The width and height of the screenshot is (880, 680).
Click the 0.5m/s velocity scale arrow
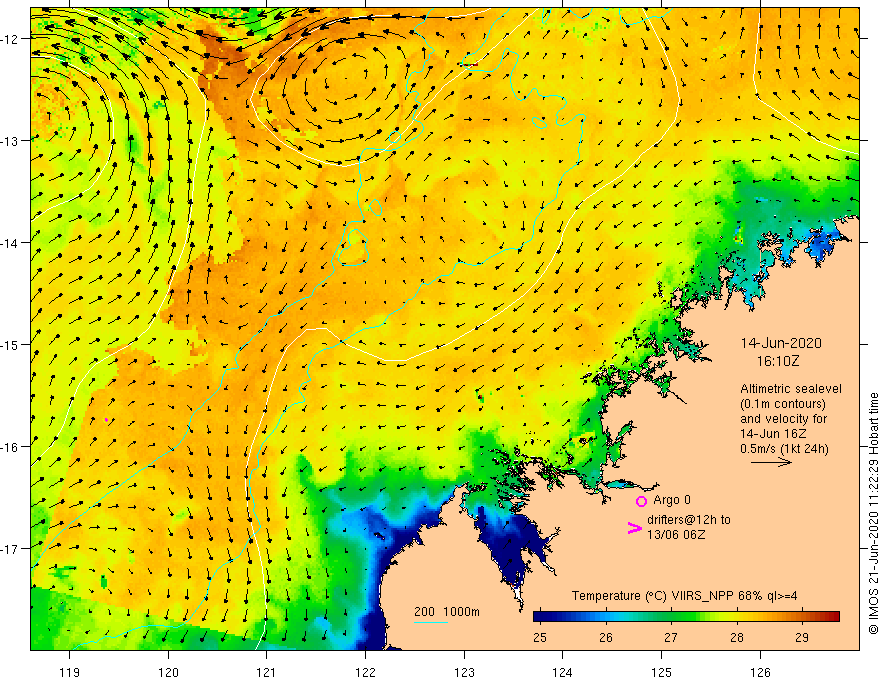coord(771,462)
